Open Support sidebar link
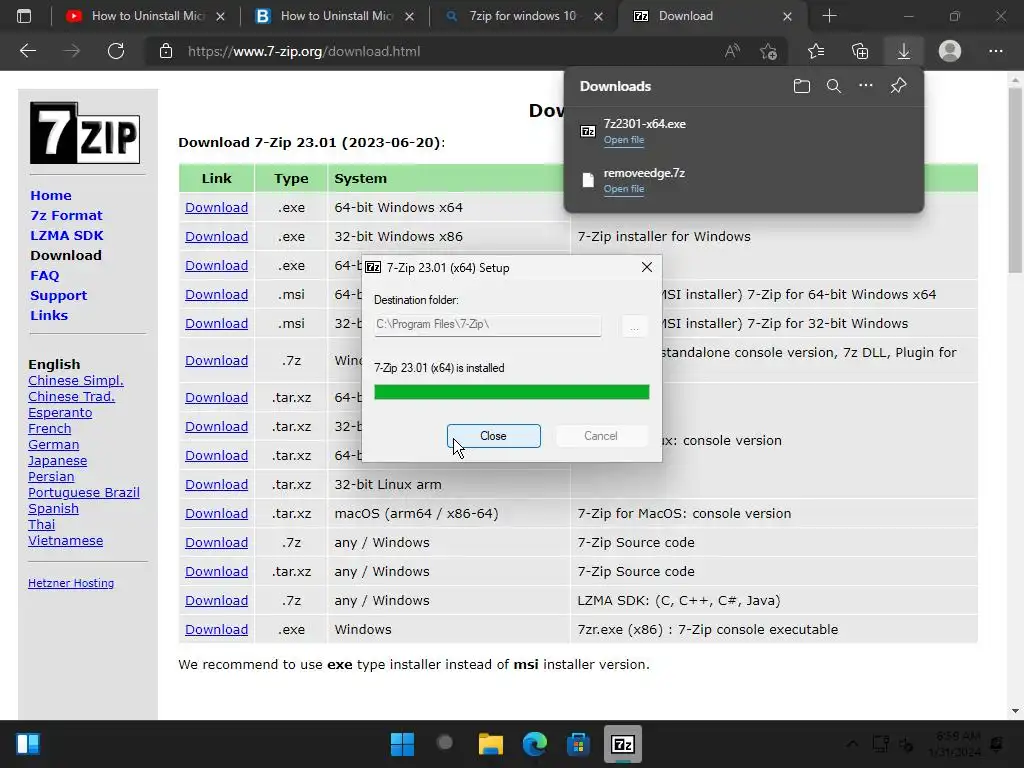Image resolution: width=1024 pixels, height=768 pixels. tap(58, 295)
